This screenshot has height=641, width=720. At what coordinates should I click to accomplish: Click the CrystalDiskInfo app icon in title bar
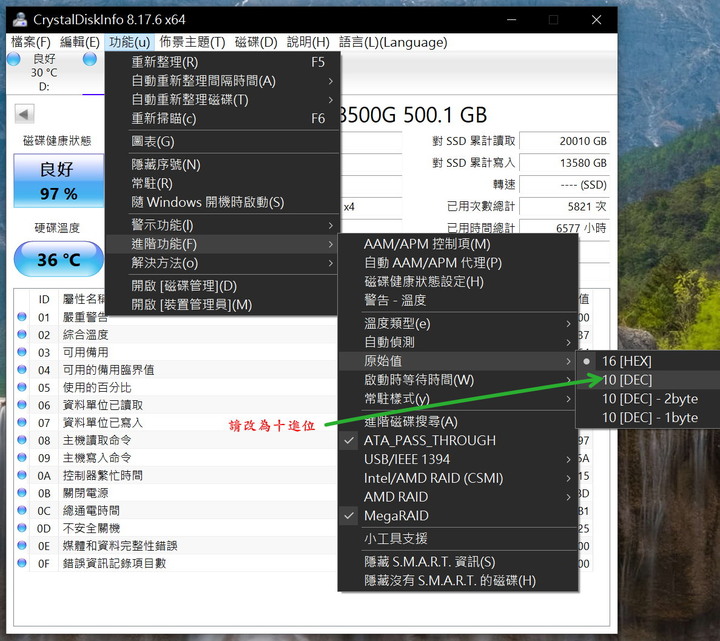tap(20, 20)
